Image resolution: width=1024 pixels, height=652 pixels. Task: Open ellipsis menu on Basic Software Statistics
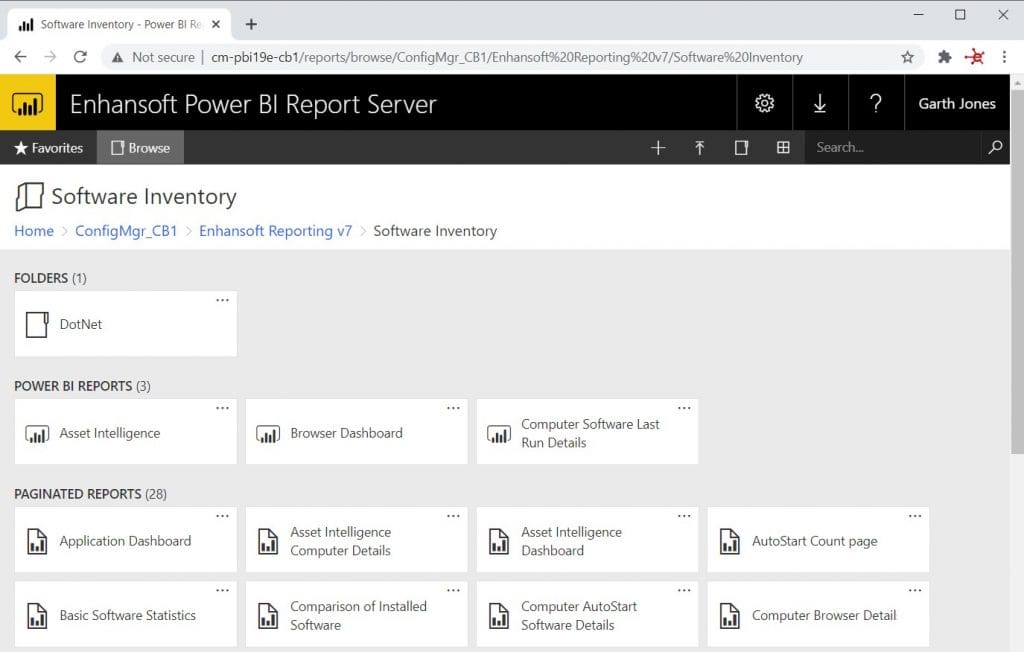click(x=223, y=590)
